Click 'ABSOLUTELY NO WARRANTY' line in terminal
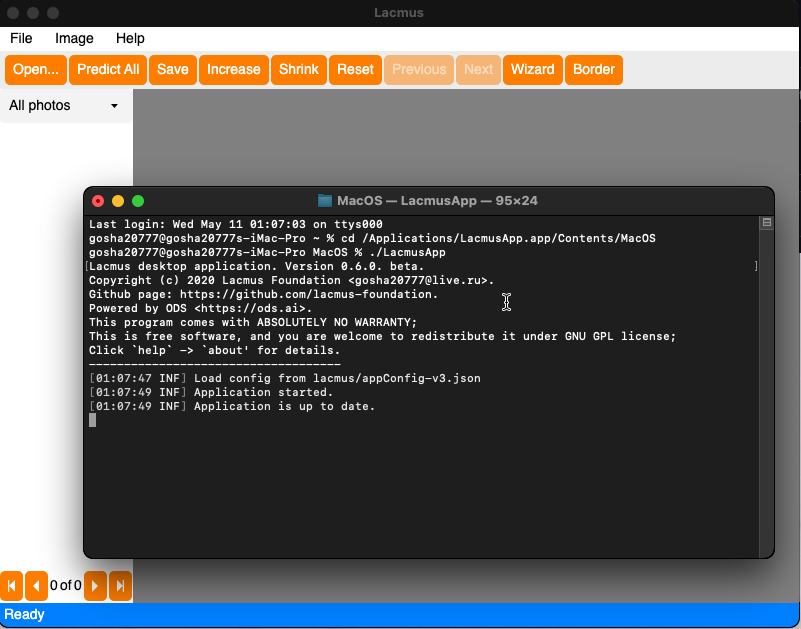The height and width of the screenshot is (629, 801). pyautogui.click(x=253, y=322)
